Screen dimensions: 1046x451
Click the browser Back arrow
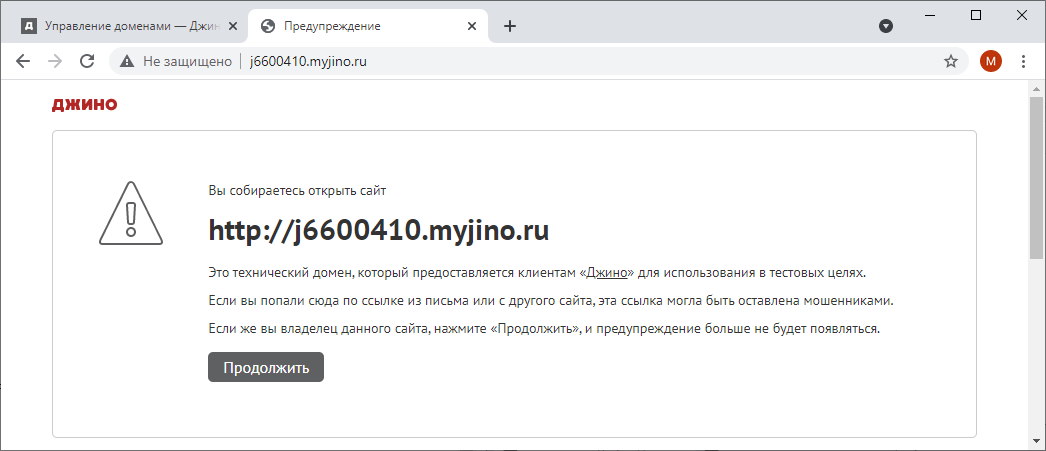[23, 61]
